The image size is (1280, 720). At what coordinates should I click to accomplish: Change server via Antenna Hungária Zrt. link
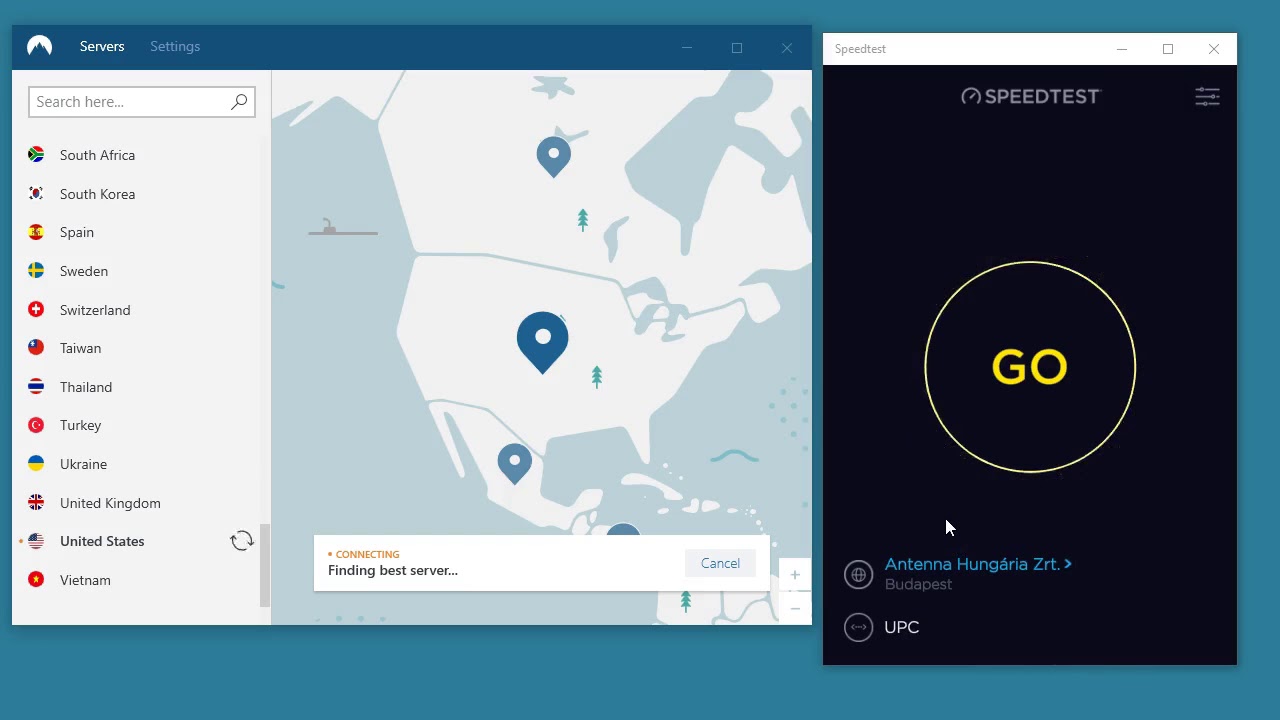coord(978,564)
